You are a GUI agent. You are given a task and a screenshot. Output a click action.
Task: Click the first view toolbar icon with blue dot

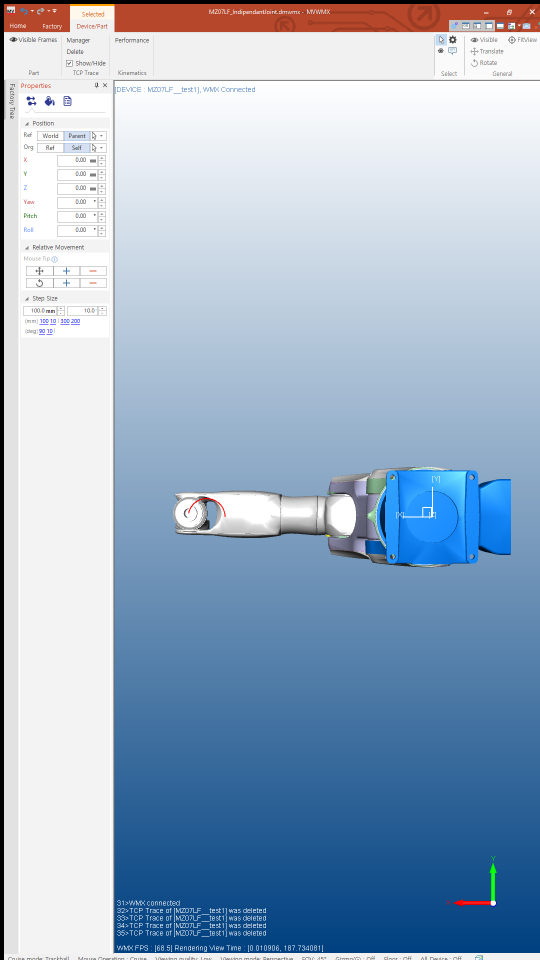[x=454, y=26]
